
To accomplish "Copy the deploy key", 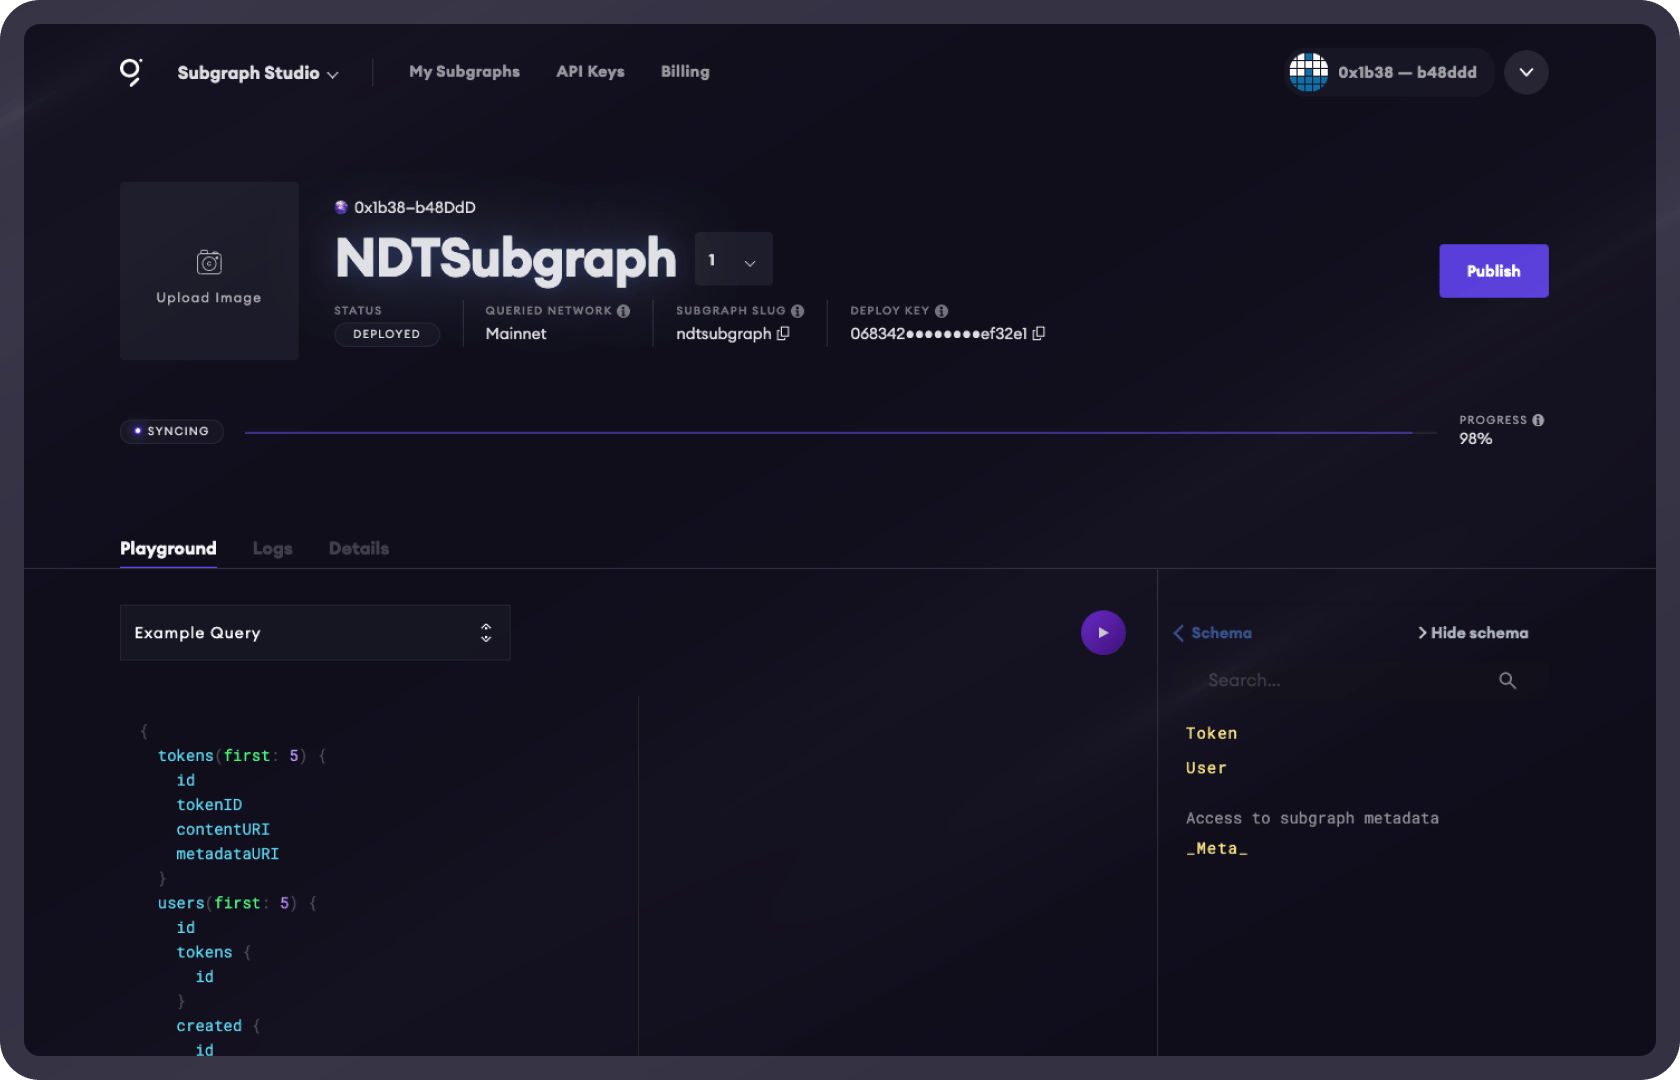I will (x=1039, y=334).
